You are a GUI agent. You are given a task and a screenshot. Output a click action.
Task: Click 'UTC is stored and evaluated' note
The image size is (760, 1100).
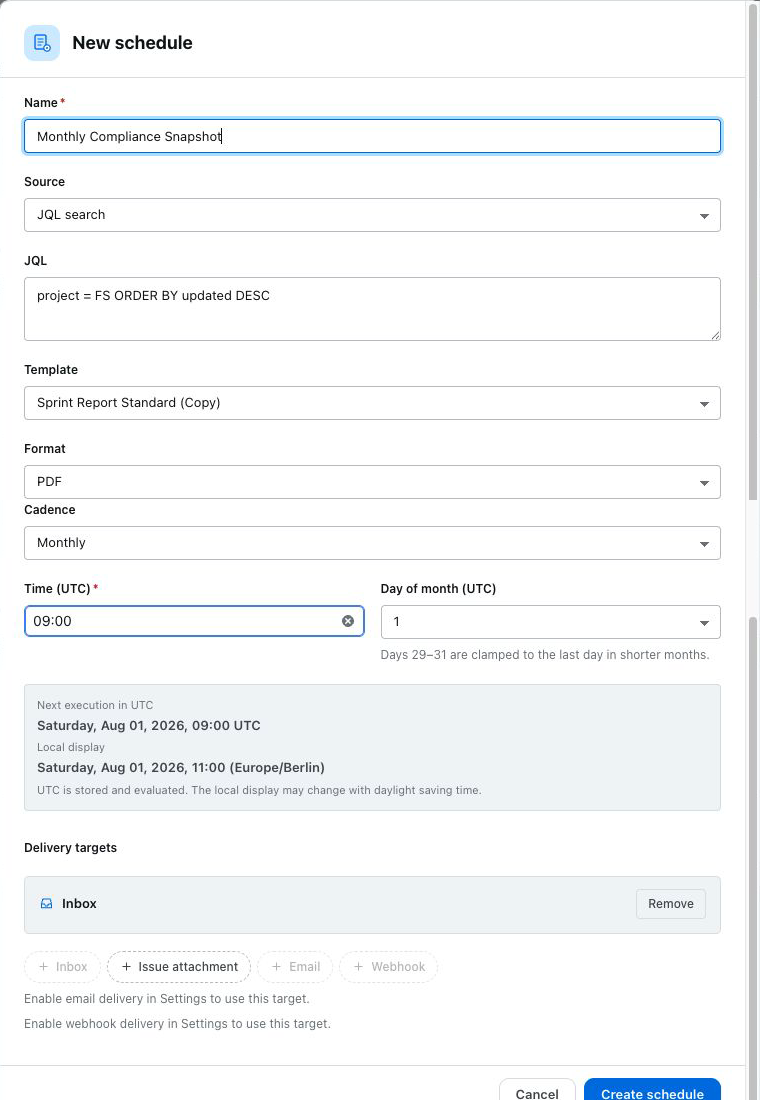[x=259, y=790]
